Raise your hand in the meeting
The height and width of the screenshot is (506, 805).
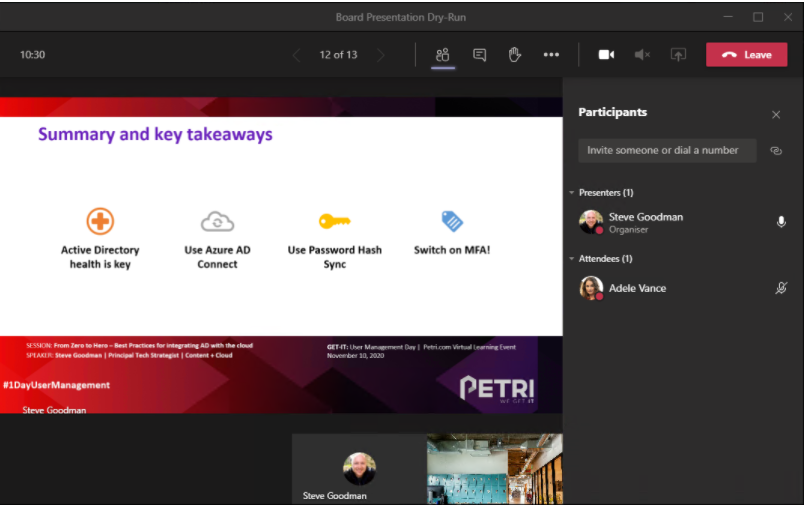514,54
